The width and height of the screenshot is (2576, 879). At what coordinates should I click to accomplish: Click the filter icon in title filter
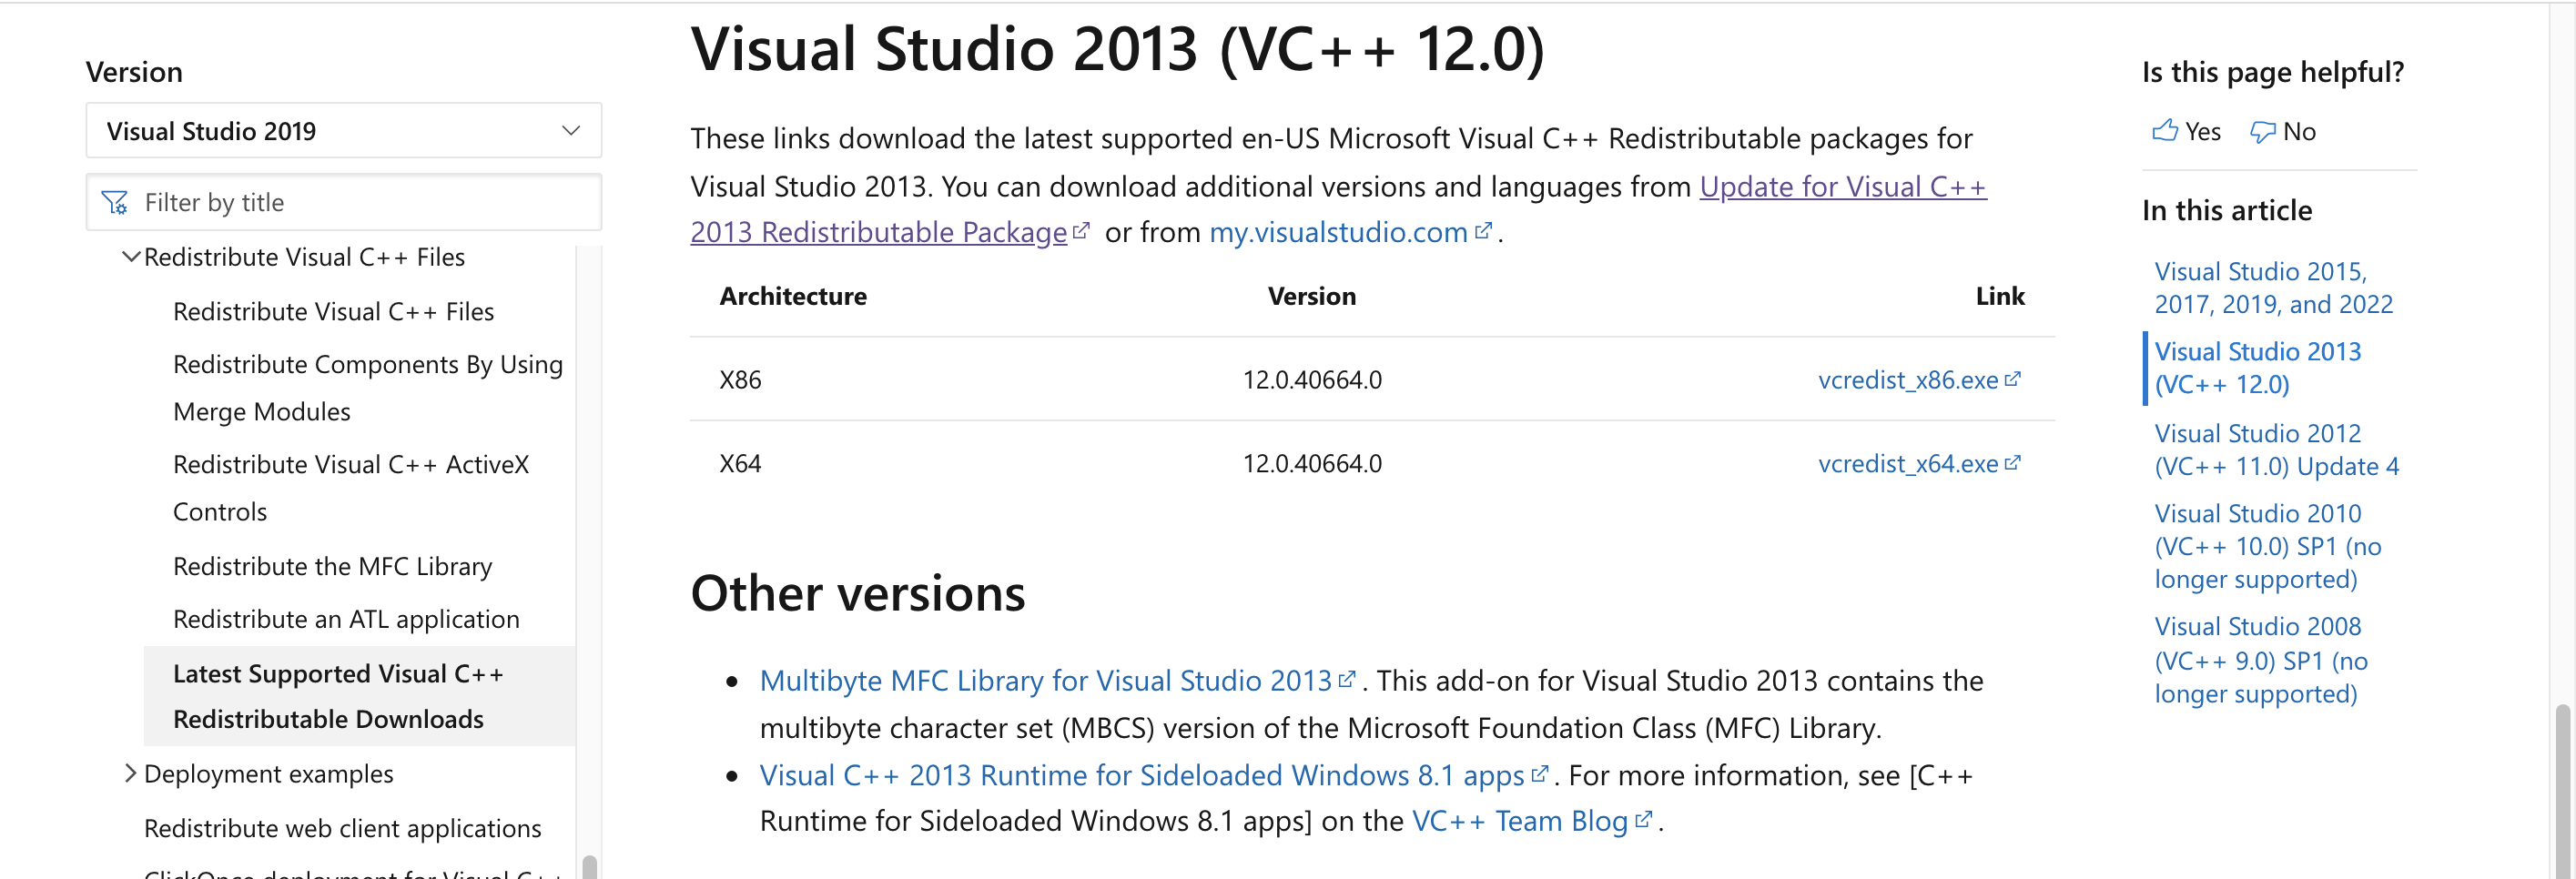115,203
